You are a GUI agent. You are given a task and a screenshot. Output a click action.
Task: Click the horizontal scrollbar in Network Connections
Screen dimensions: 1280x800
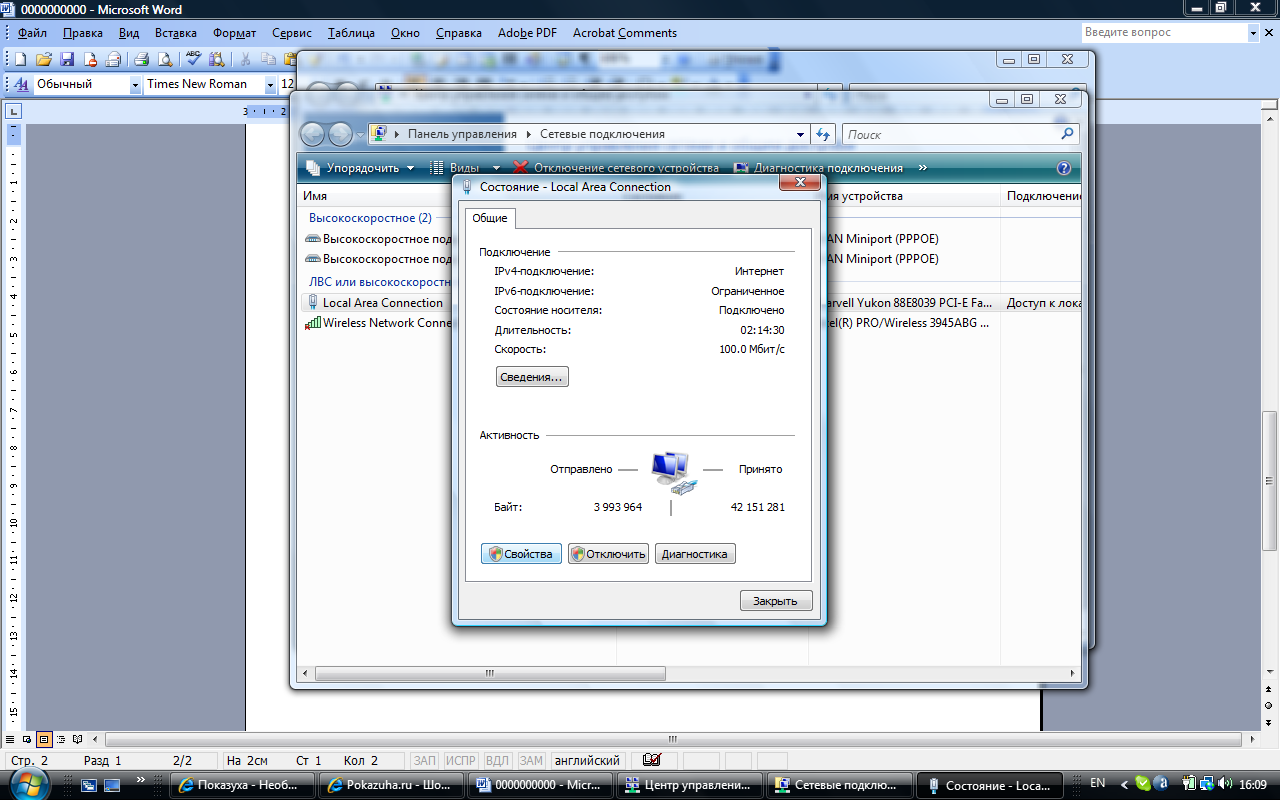(490, 674)
